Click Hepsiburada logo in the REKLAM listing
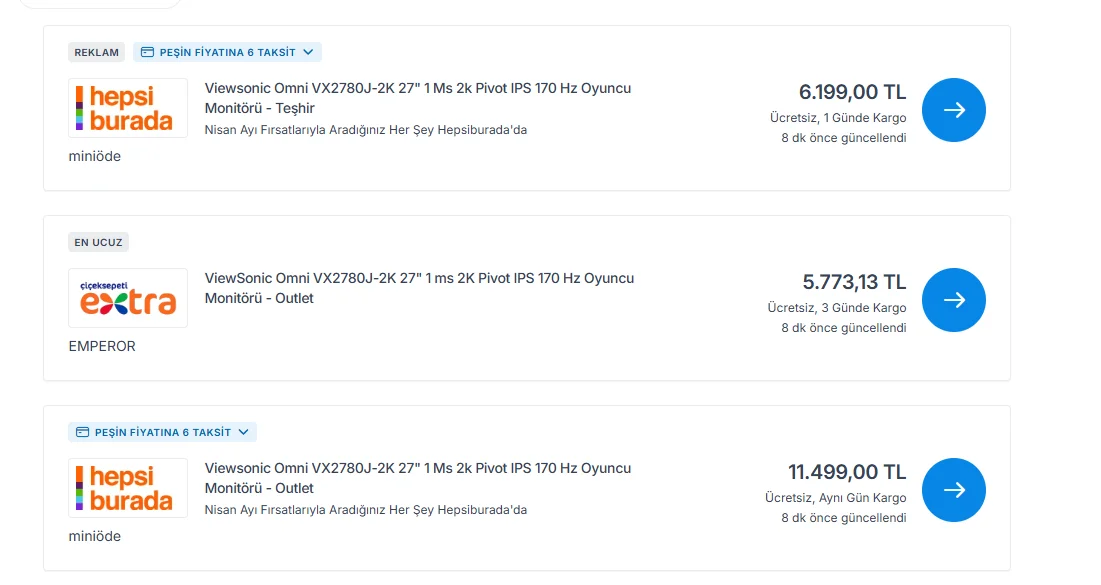Screen dimensions: 1101x585 128,108
